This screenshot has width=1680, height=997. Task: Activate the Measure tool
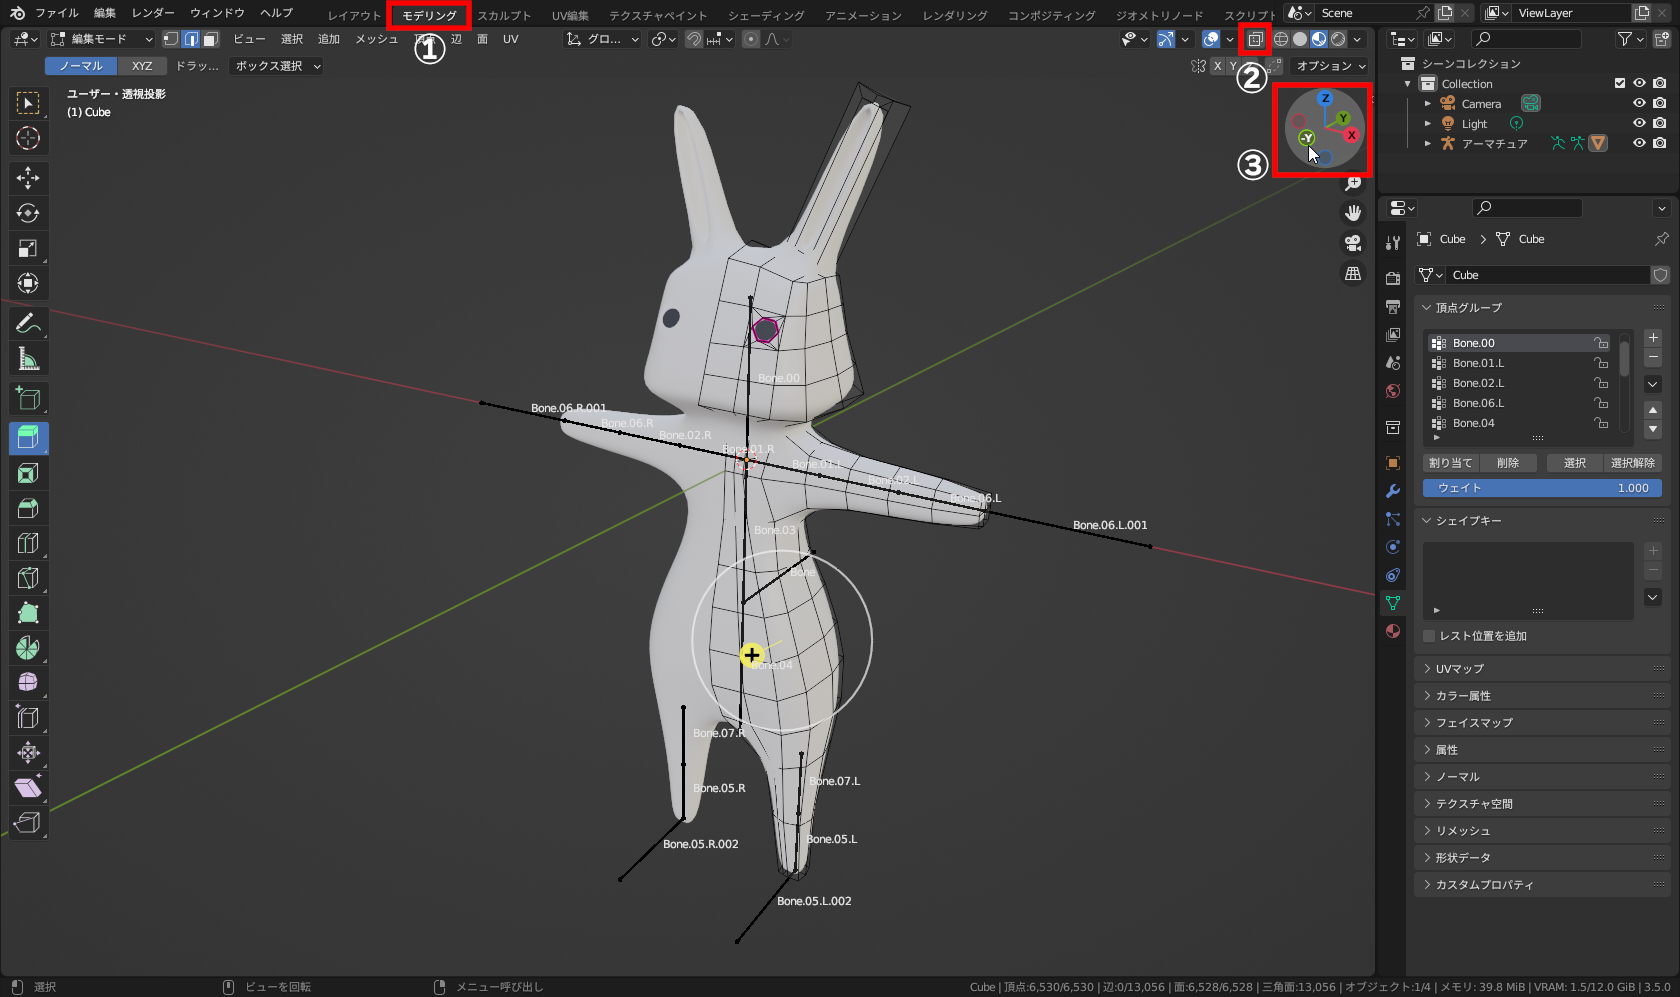click(x=28, y=358)
